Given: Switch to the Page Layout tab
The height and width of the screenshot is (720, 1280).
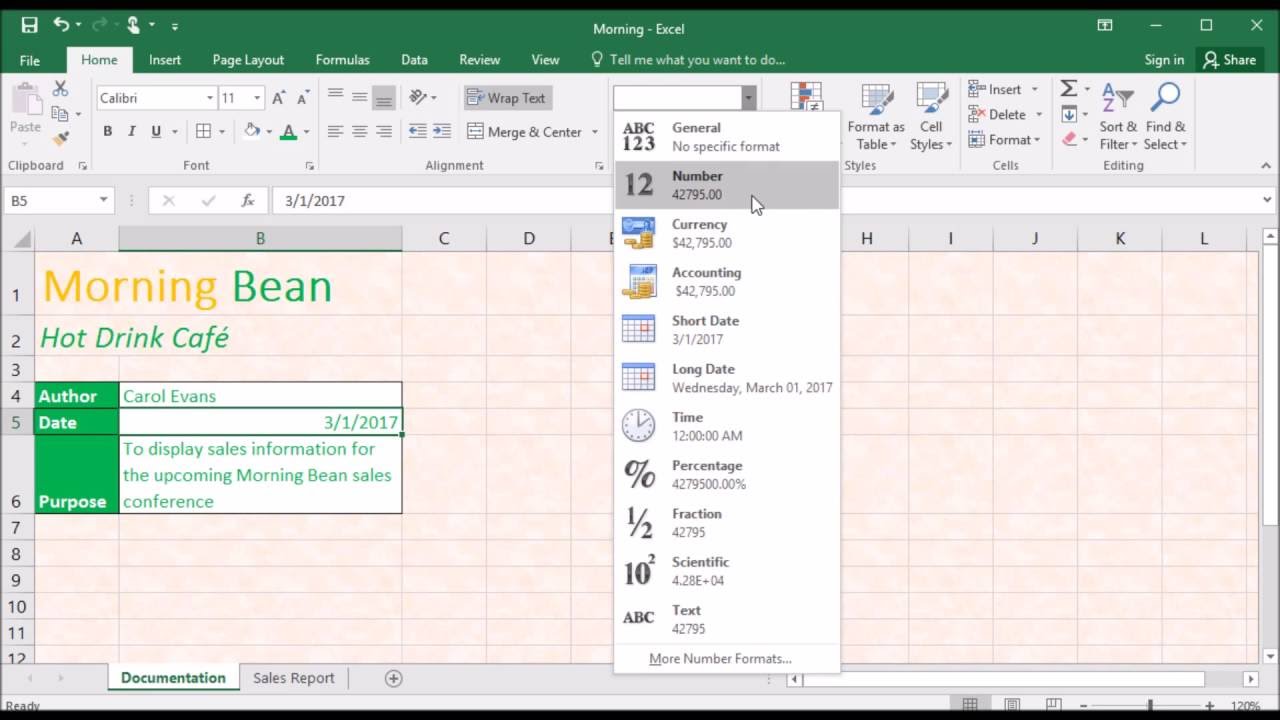Looking at the screenshot, I should 248,60.
